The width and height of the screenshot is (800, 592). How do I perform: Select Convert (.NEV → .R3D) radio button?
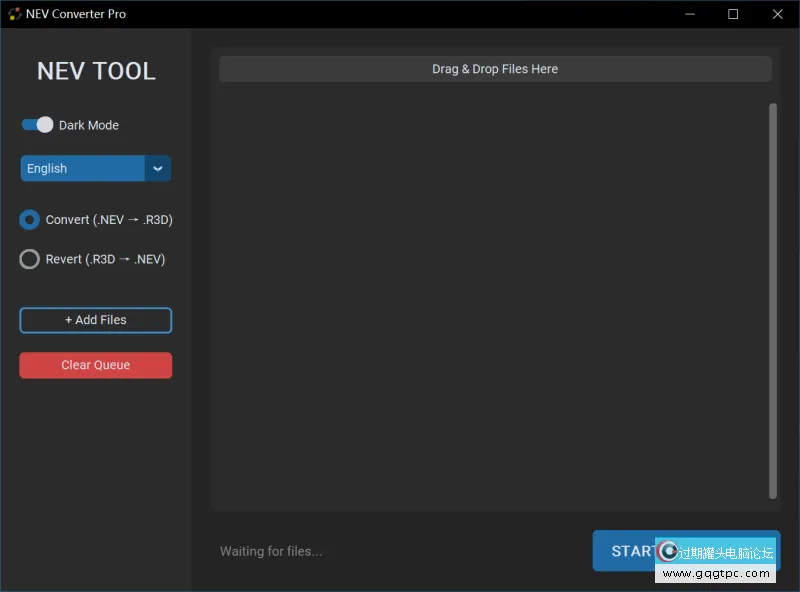coord(30,220)
